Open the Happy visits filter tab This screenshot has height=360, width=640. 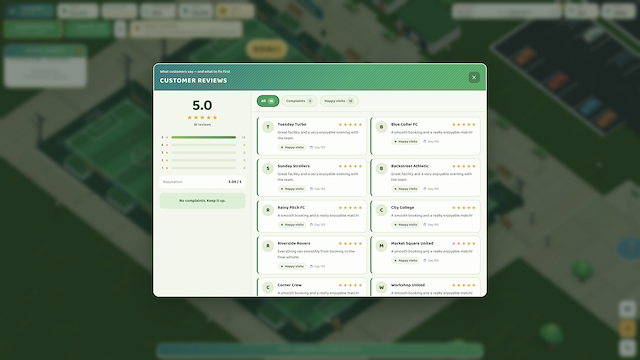point(339,101)
